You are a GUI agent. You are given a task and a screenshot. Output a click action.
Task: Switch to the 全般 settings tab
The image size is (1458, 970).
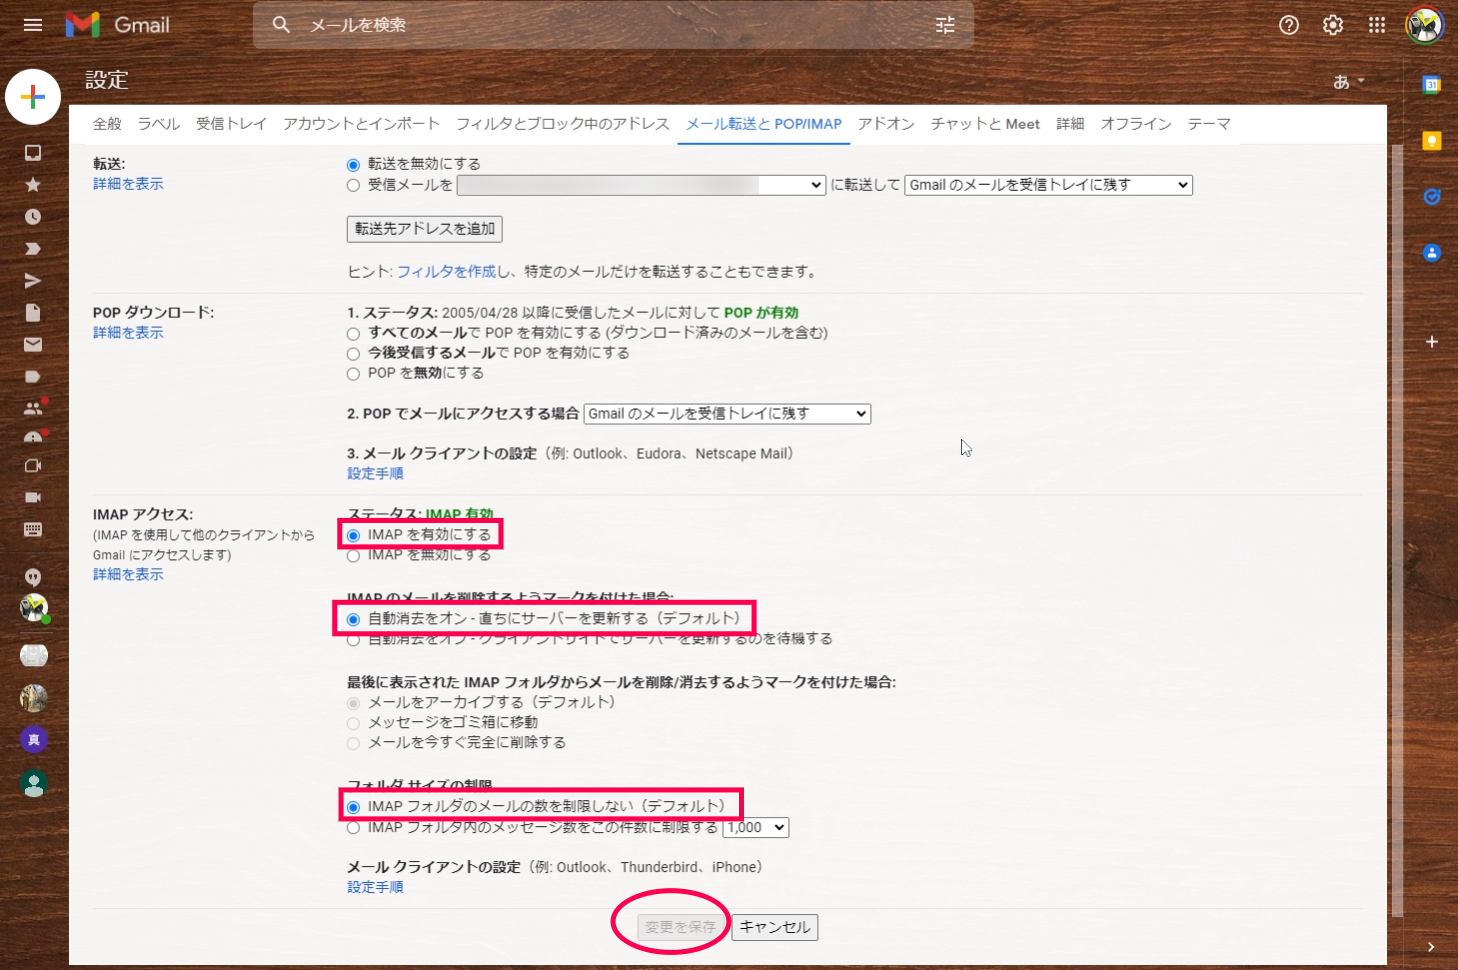coord(107,124)
